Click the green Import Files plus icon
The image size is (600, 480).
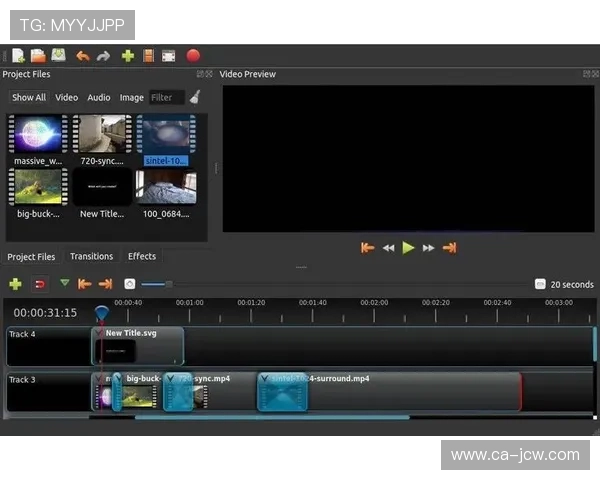click(128, 56)
